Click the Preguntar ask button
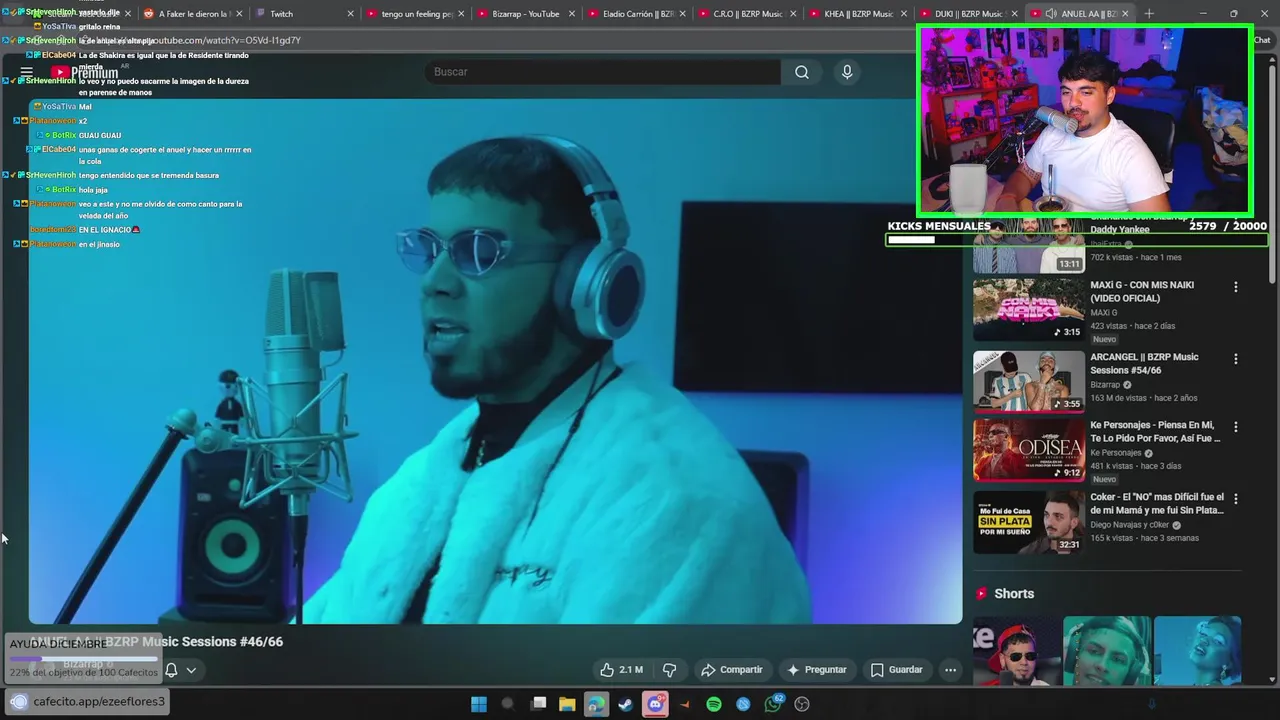 (817, 670)
